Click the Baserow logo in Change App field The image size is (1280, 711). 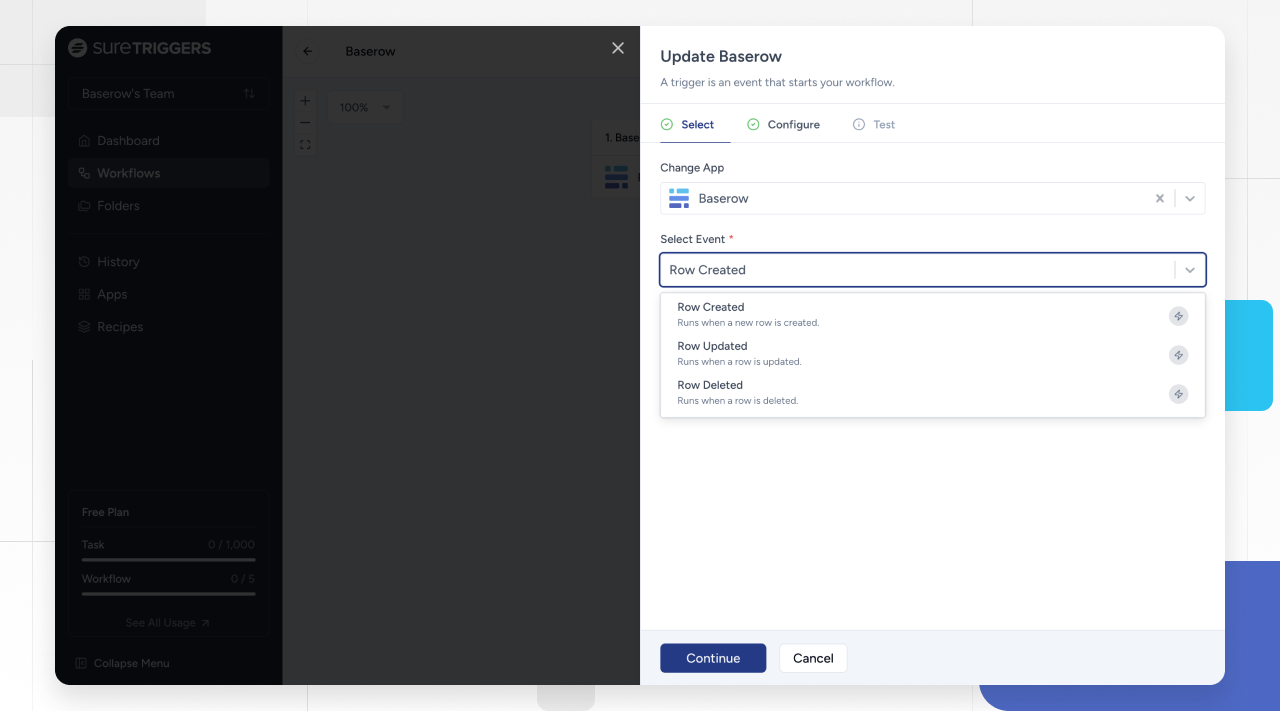[x=679, y=198]
